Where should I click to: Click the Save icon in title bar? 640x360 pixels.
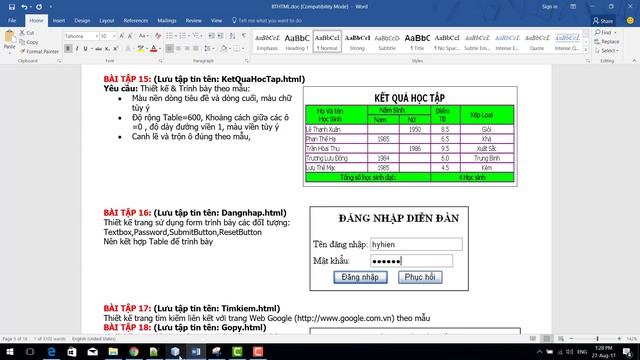coord(11,7)
